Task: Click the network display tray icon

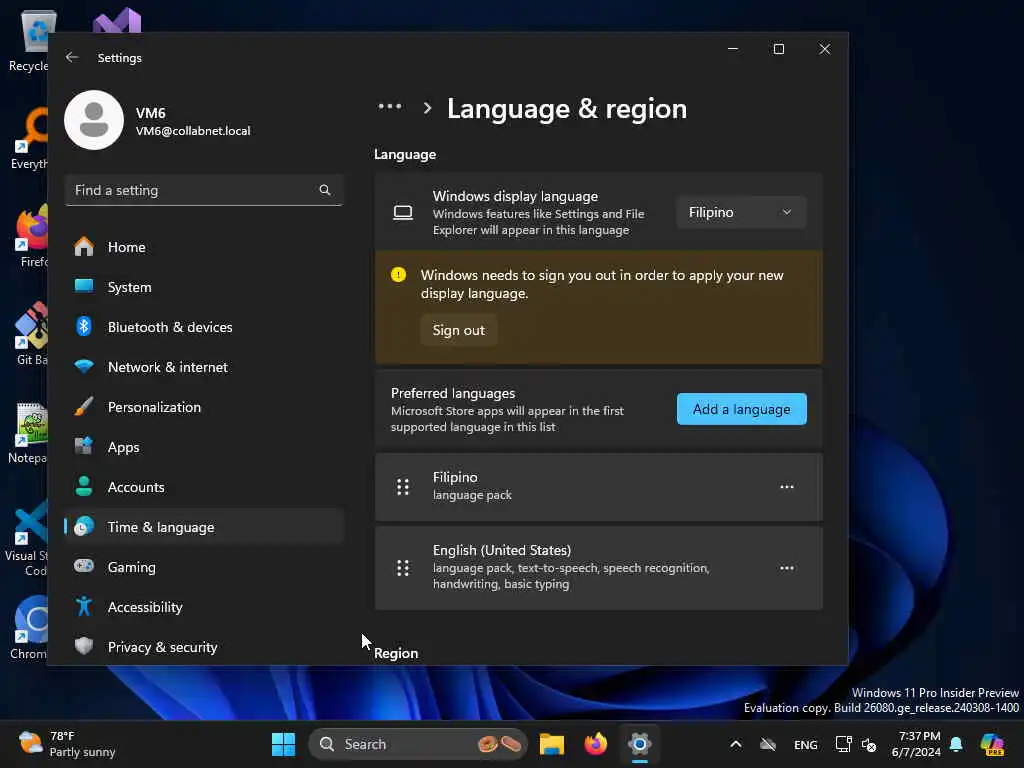Action: [843, 744]
